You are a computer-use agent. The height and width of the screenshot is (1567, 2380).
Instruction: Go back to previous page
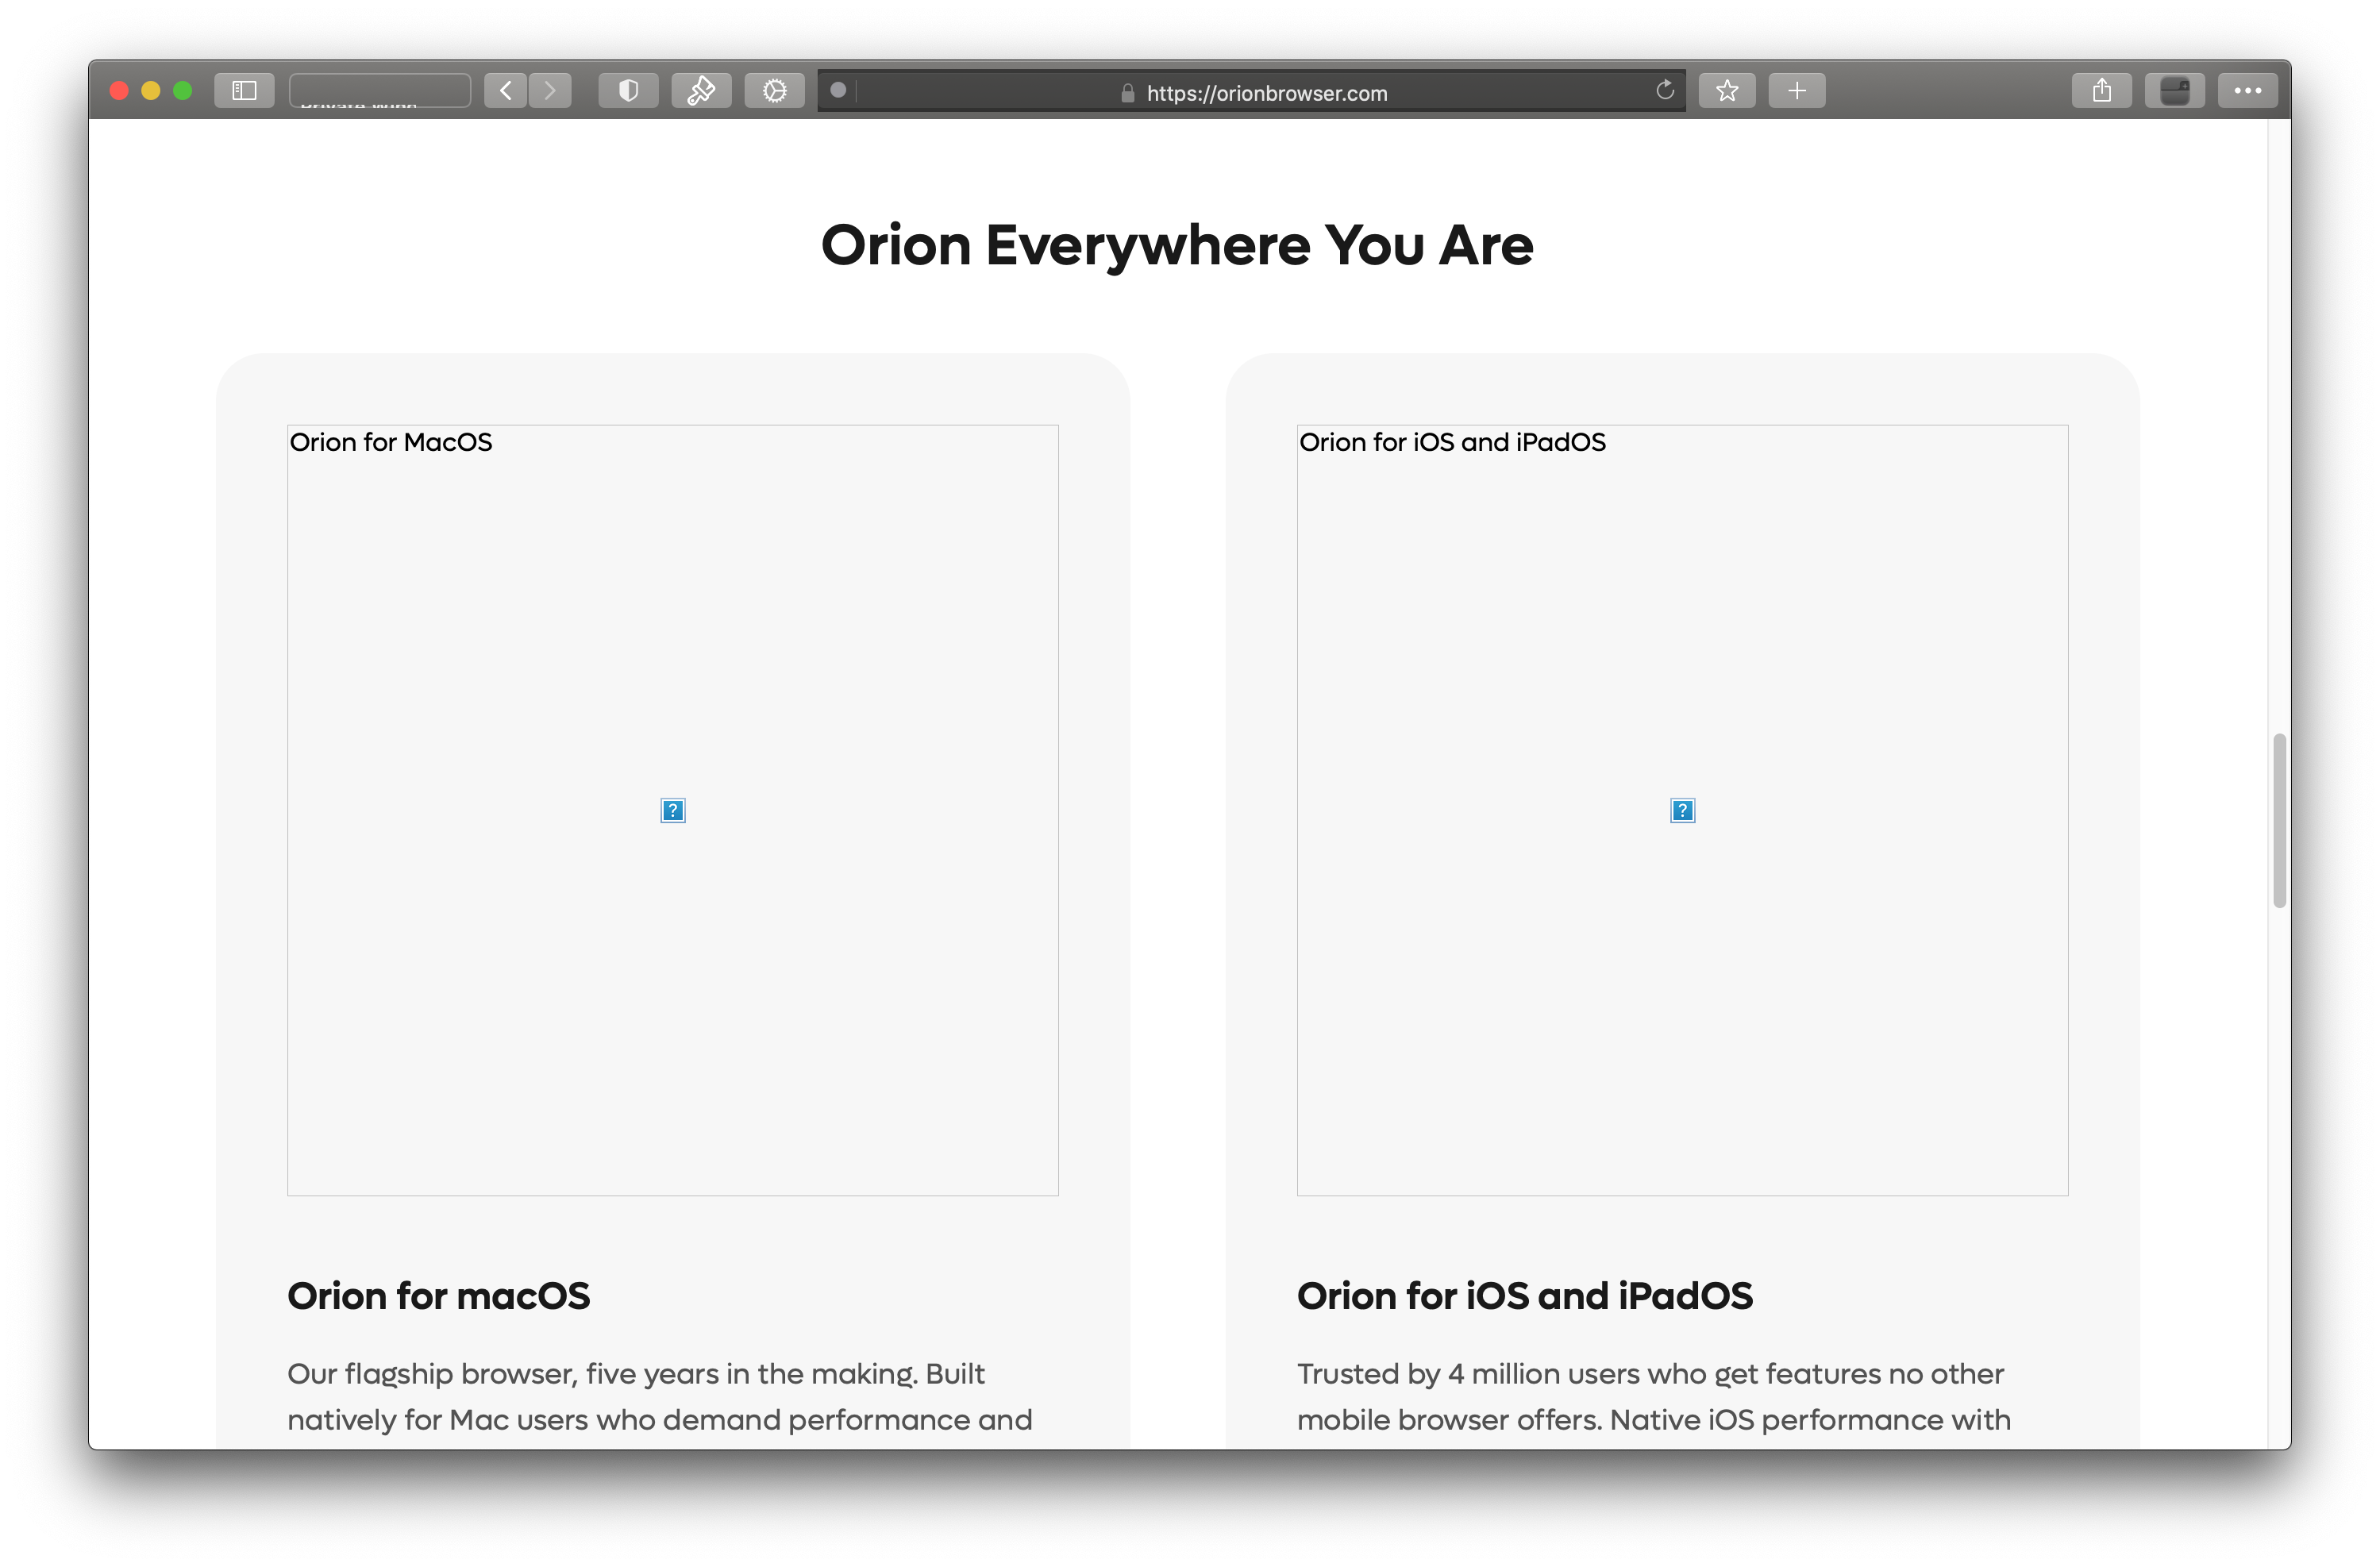point(505,91)
